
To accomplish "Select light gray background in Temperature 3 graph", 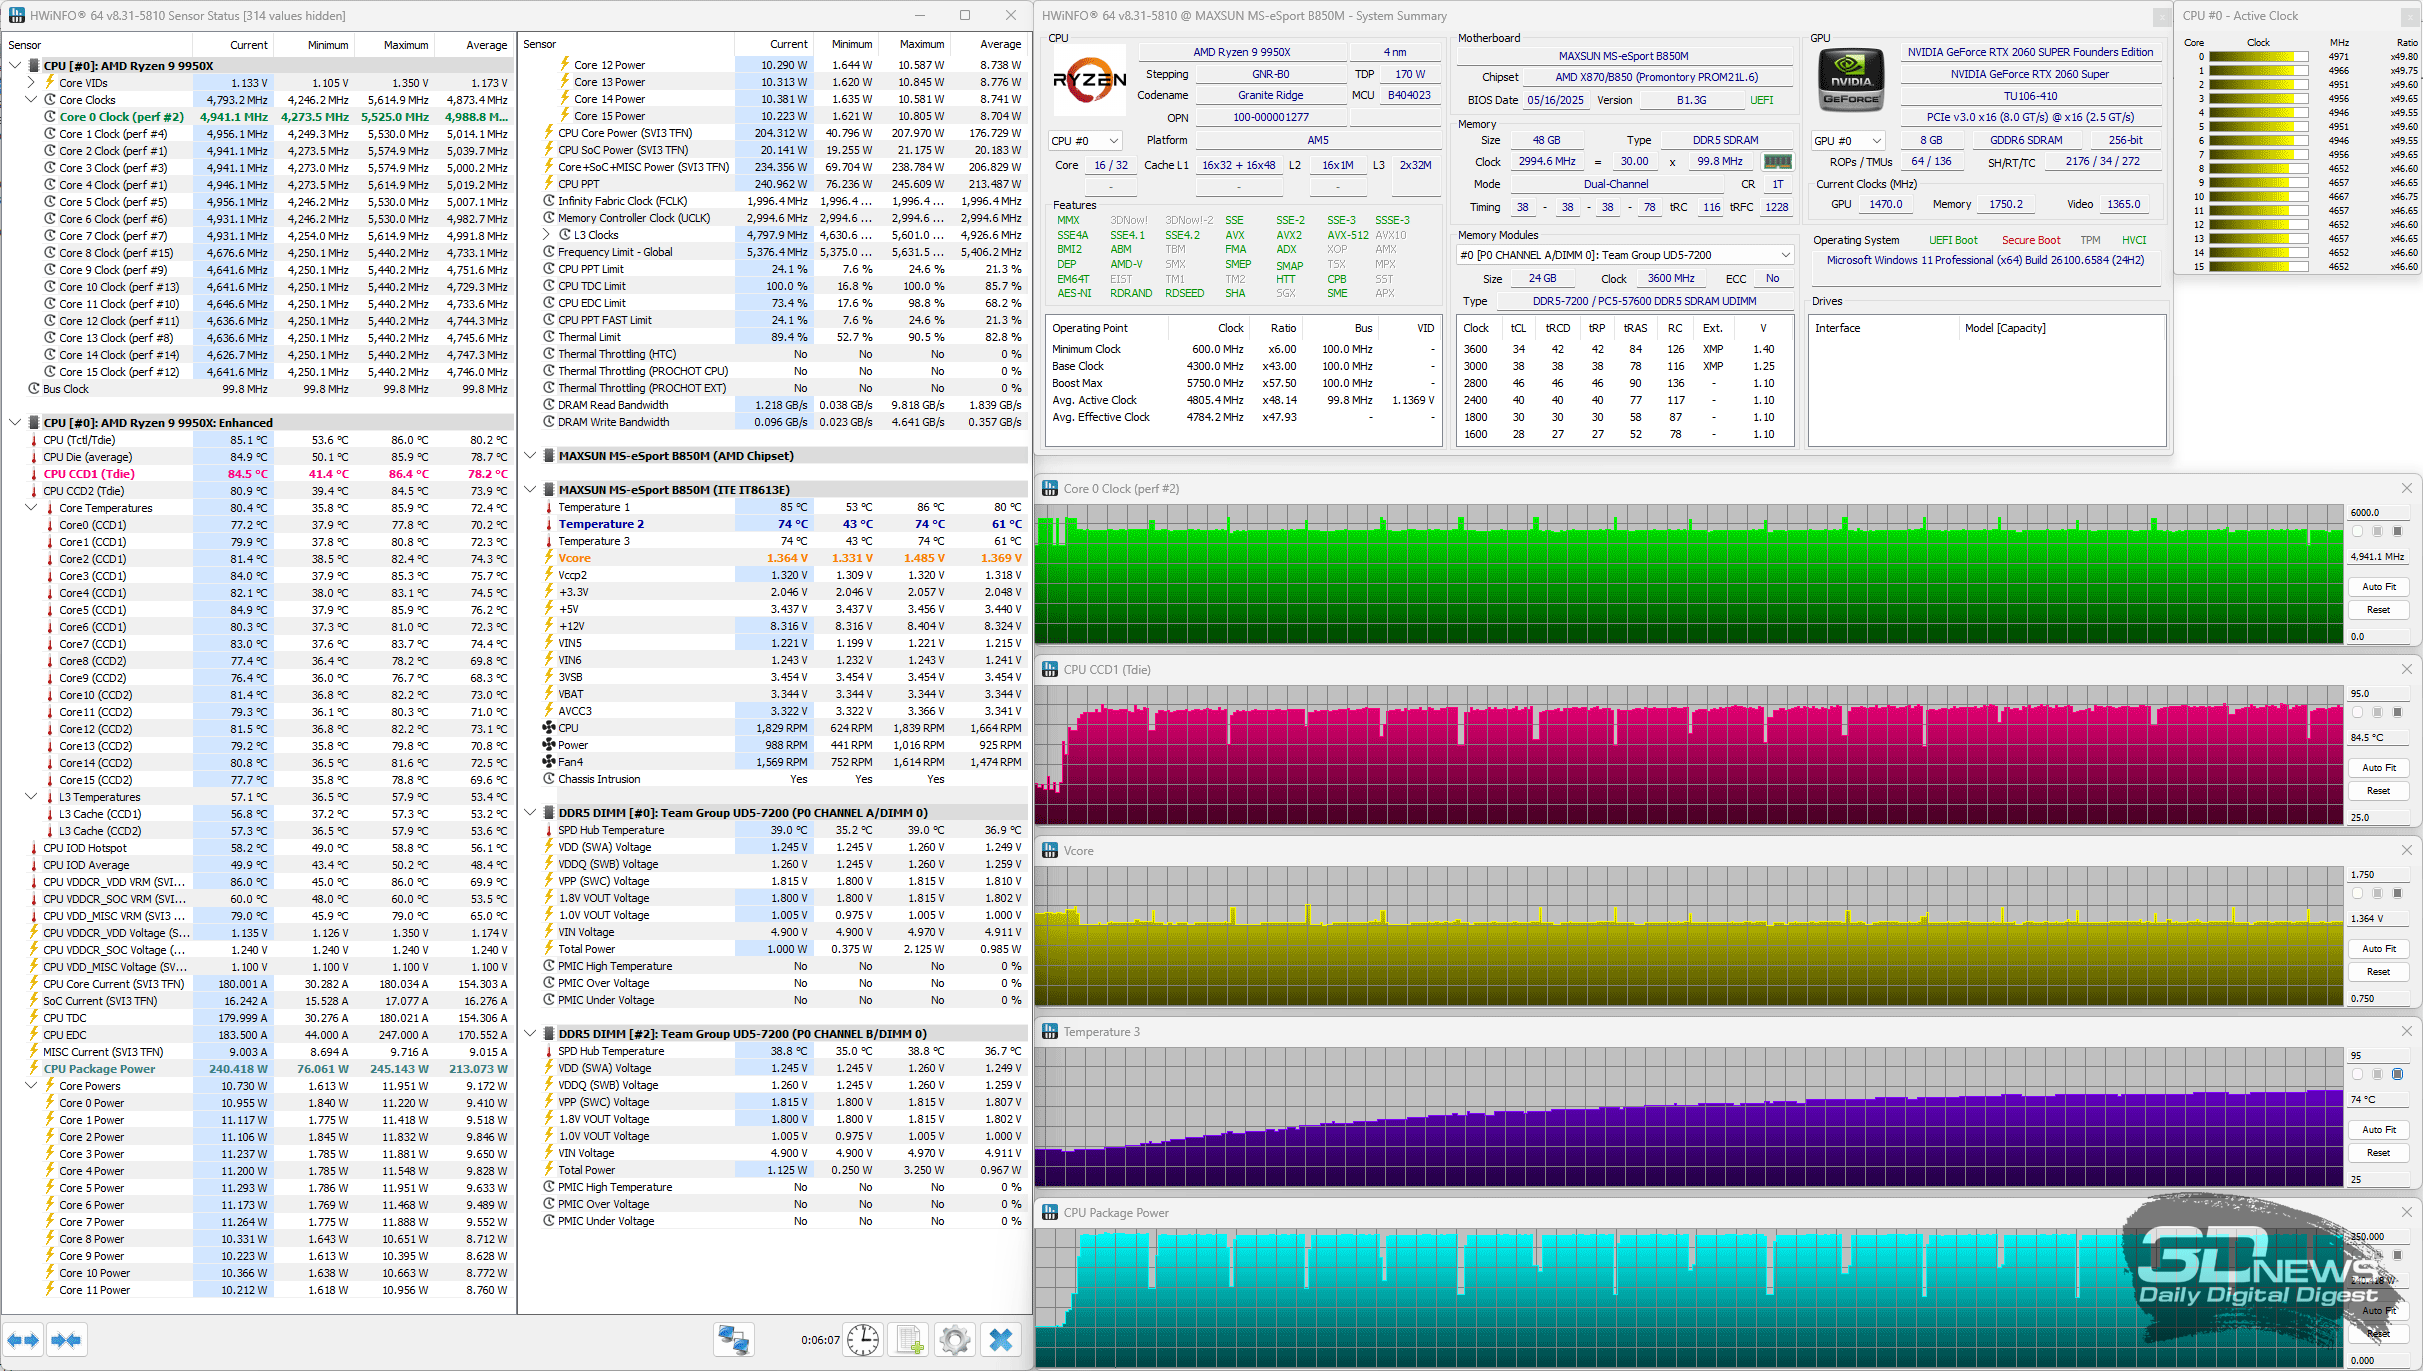I will (x=2378, y=1074).
